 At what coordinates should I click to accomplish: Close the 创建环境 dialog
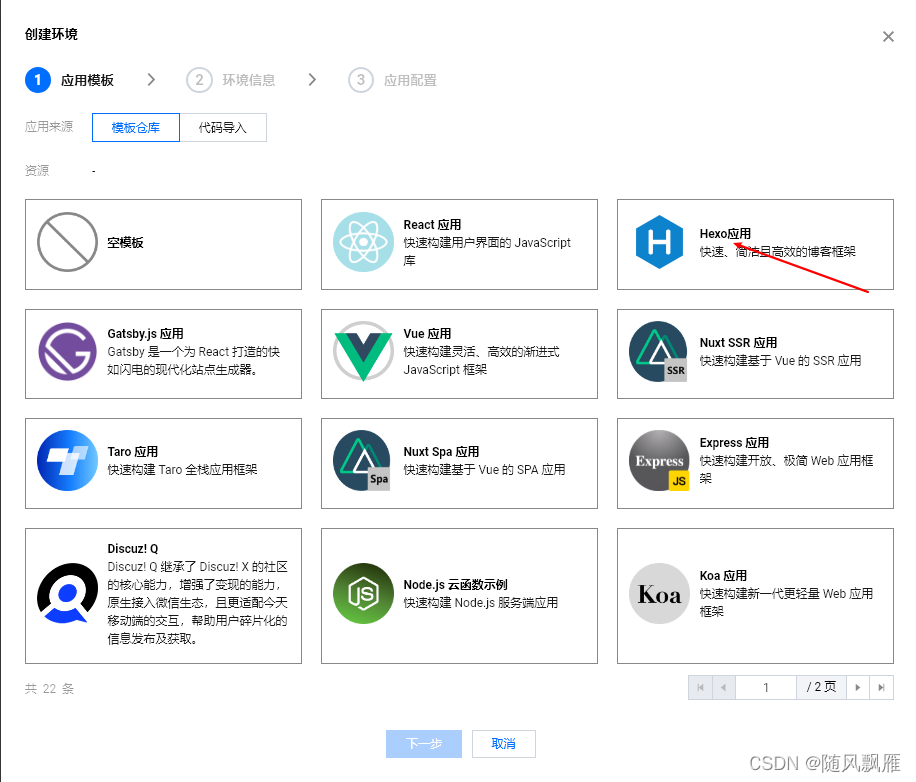click(888, 37)
